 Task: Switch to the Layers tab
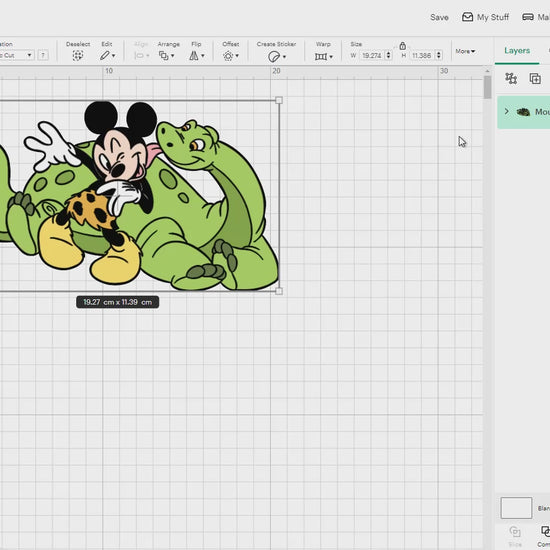[x=517, y=51]
